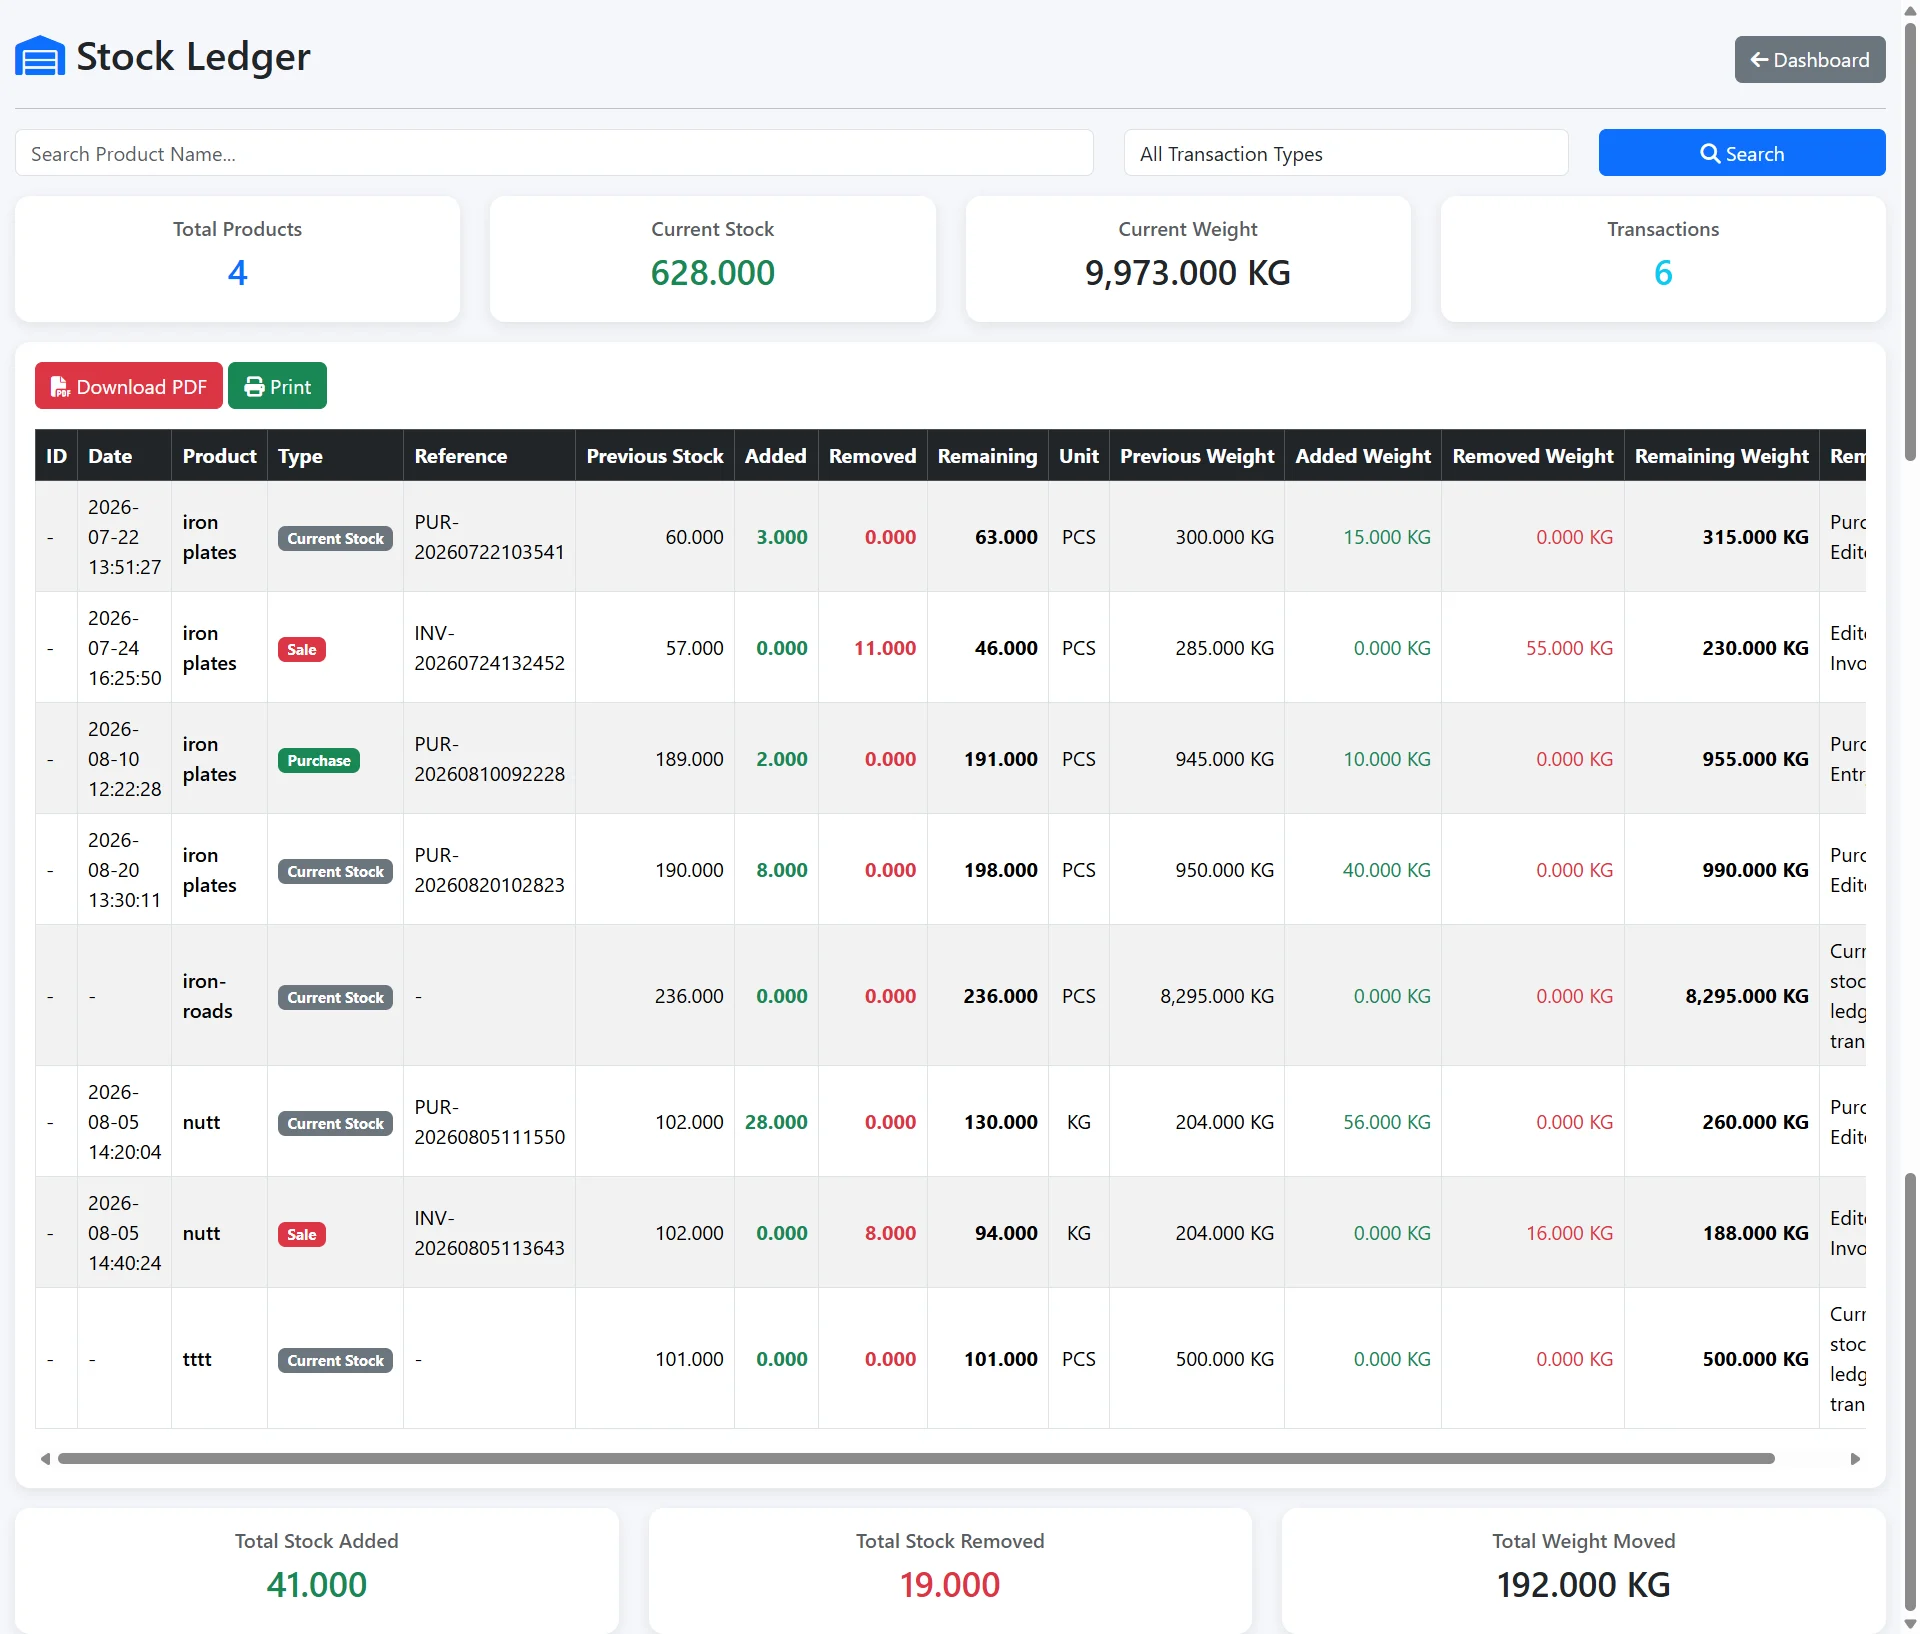Viewport: 1920px width, 1634px height.
Task: Click the Sale badge for INV-20260724132452
Action: pyautogui.click(x=301, y=649)
